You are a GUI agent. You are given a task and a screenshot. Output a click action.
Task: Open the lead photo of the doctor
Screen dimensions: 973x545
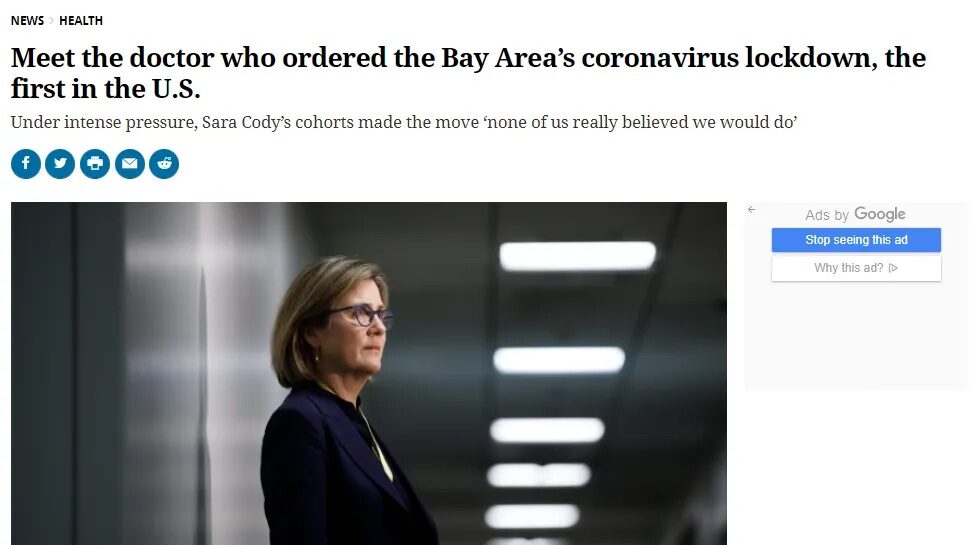(x=369, y=374)
